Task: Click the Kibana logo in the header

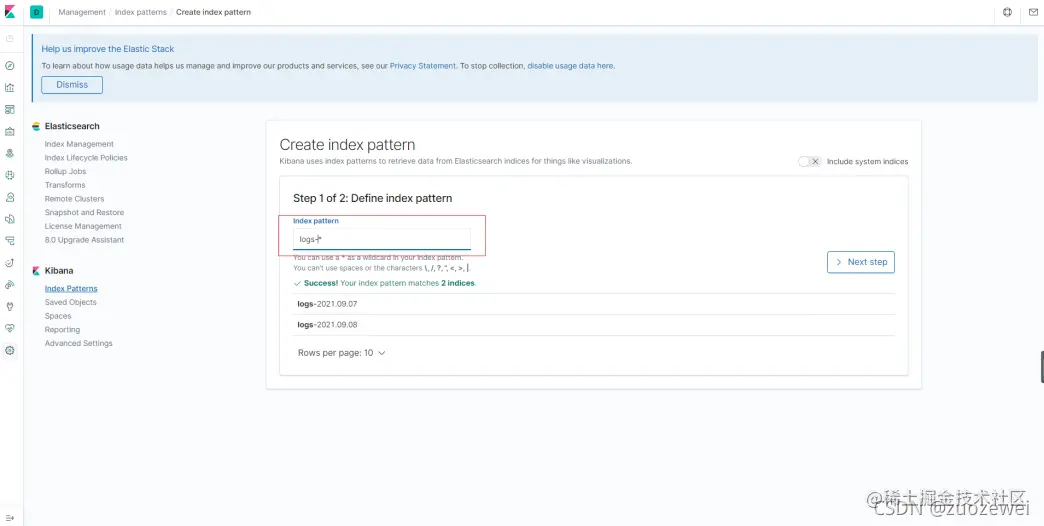Action: (x=10, y=12)
